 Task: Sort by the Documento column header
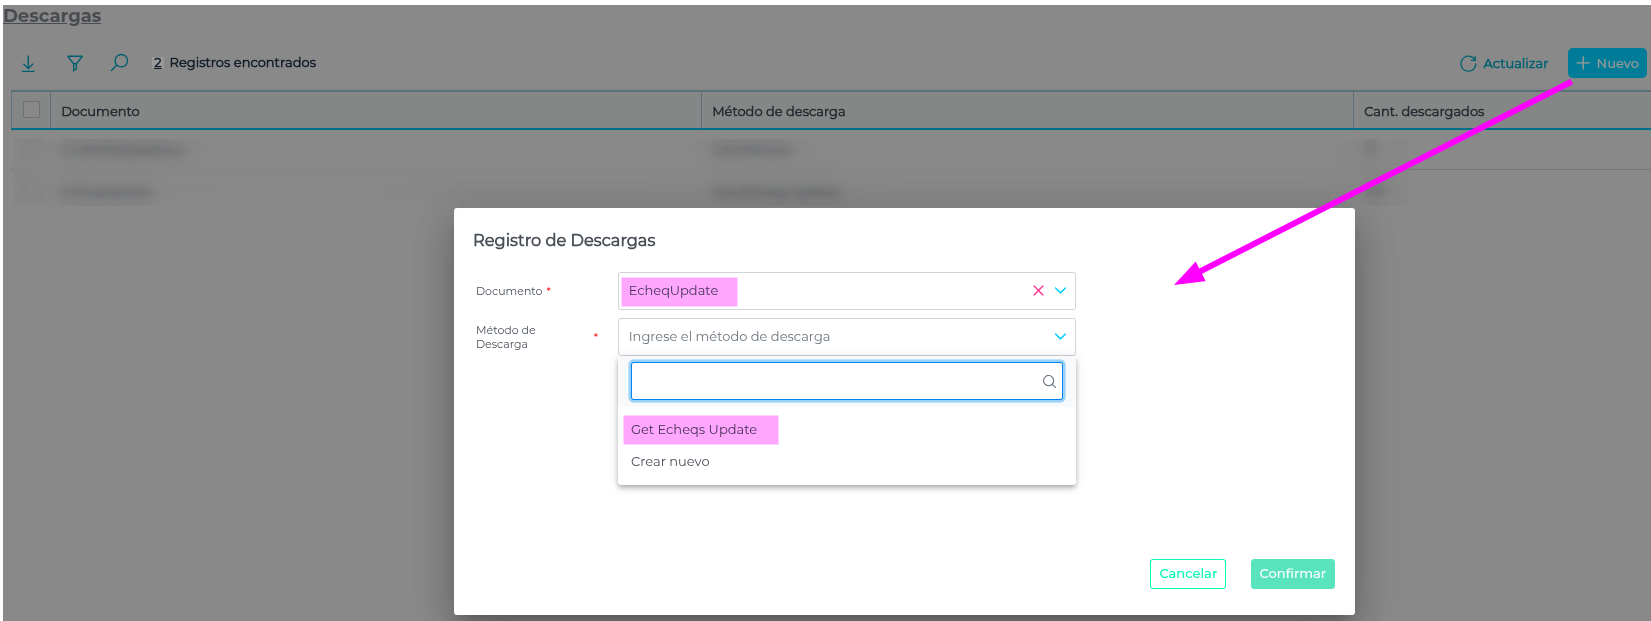click(x=100, y=111)
